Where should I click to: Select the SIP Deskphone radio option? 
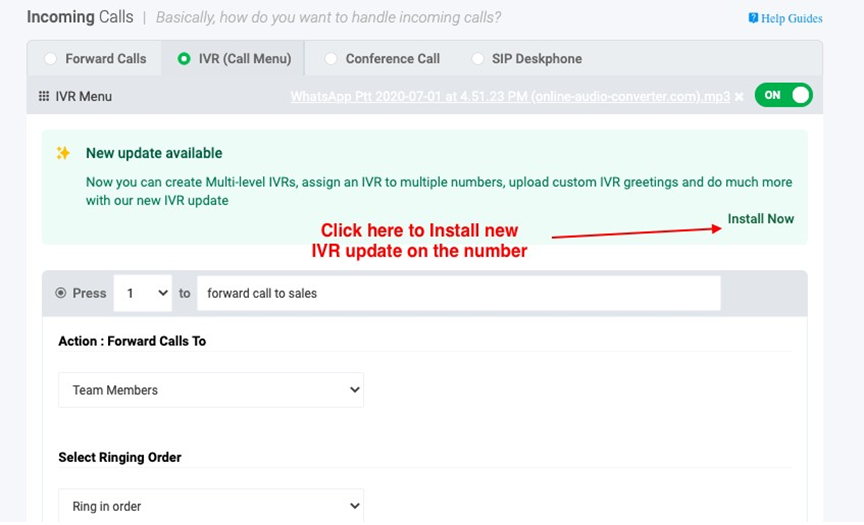477,58
